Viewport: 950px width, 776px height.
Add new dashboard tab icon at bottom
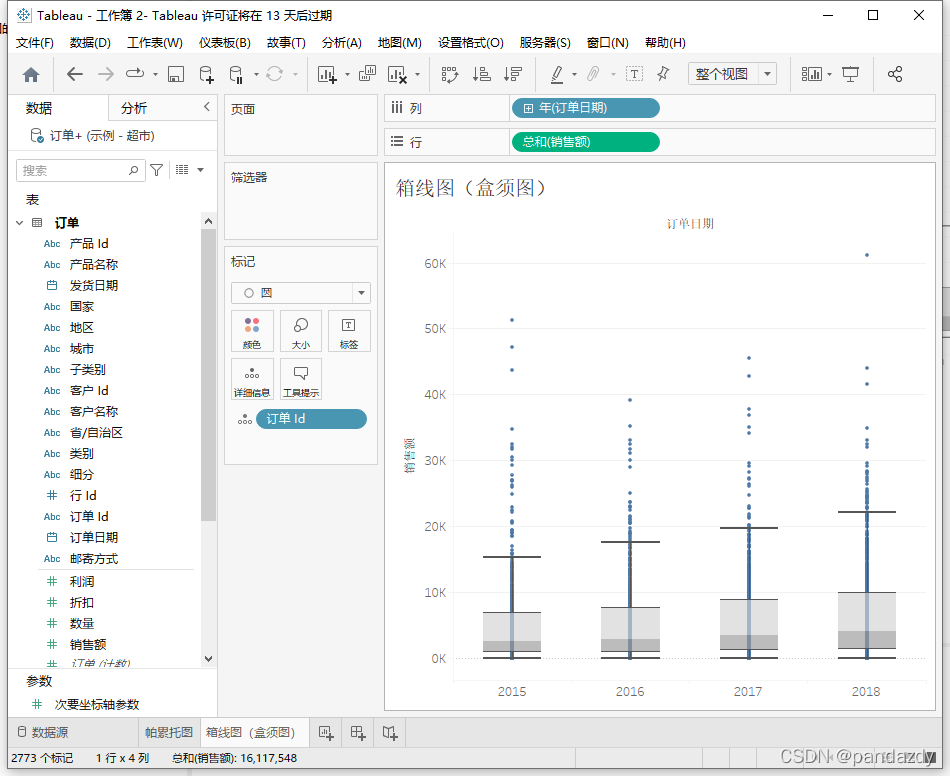(x=358, y=733)
